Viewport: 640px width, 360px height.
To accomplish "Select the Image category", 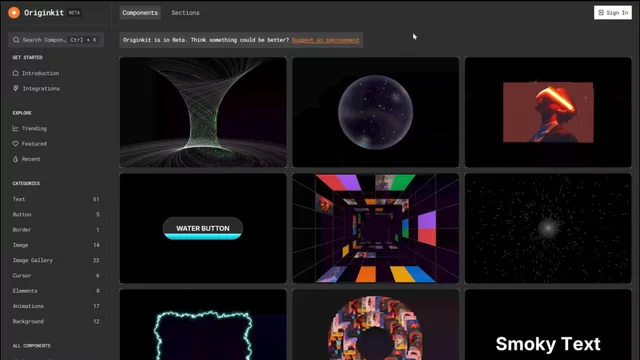I will [x=56, y=245].
